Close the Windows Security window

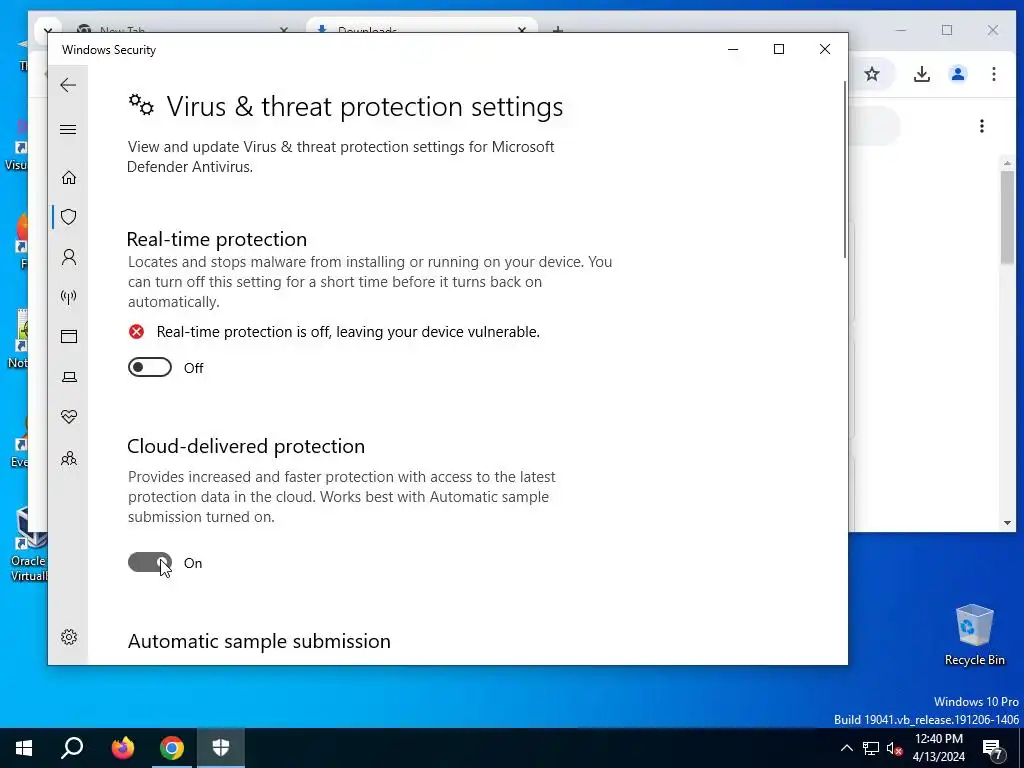point(825,49)
